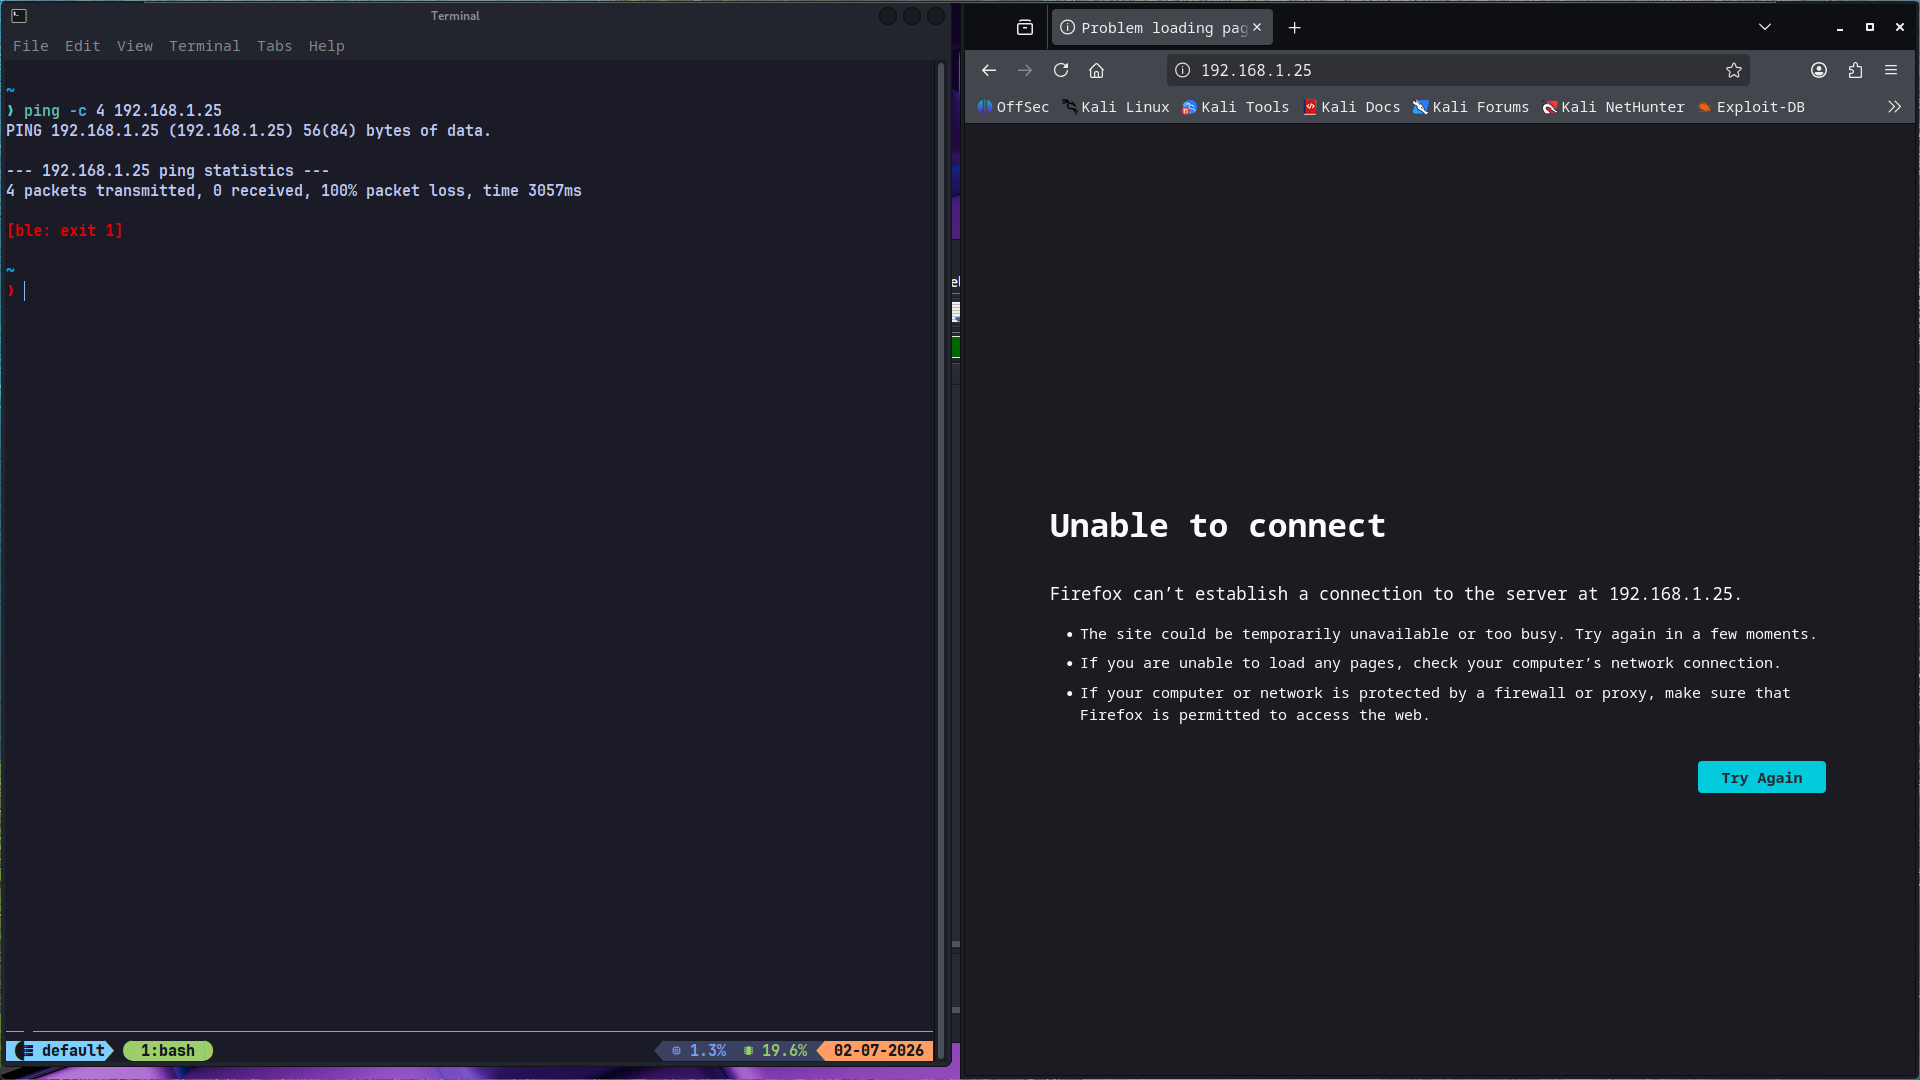Click the Try Again button
The image size is (1920, 1080).
pyautogui.click(x=1761, y=777)
